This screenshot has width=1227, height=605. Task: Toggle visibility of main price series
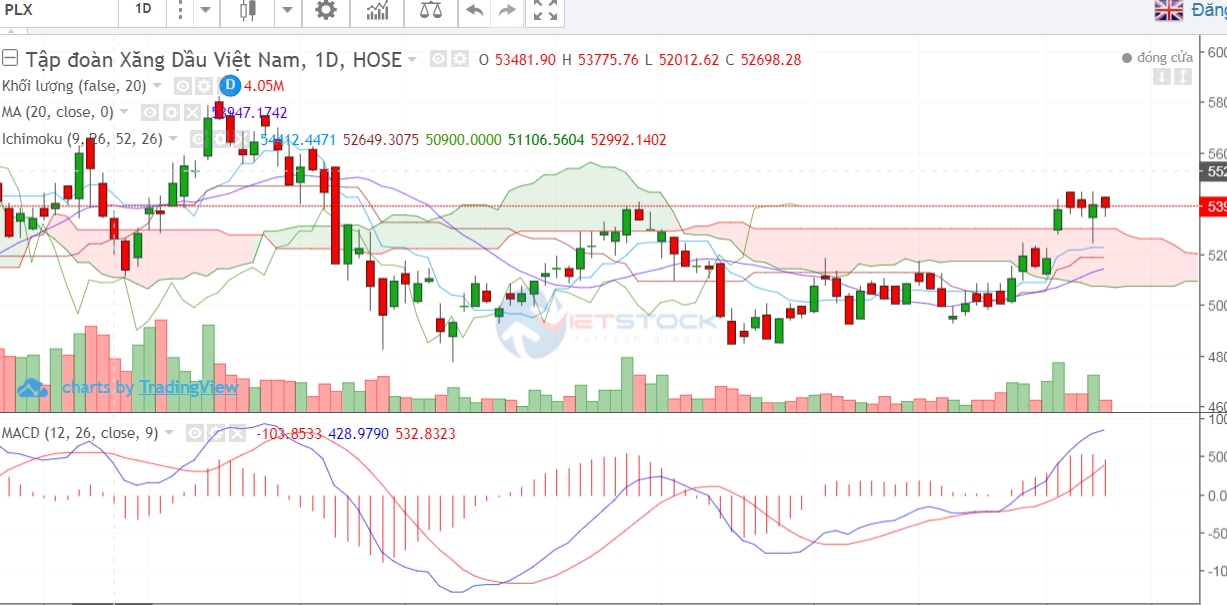click(438, 59)
